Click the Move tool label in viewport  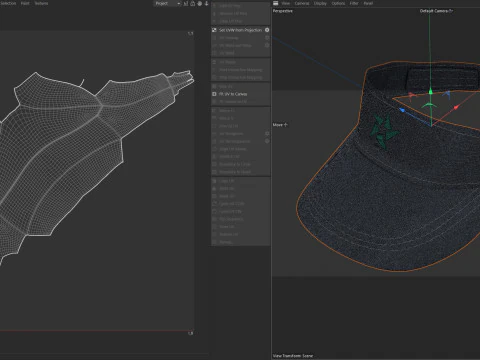coord(280,125)
